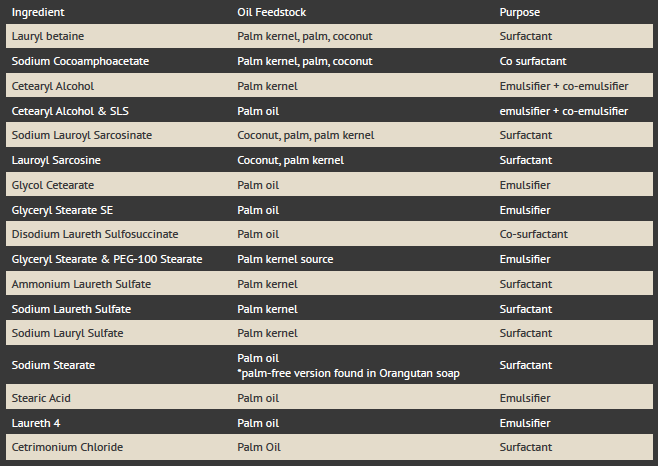
Task: Click the Oil Feedstock column header
Action: [x=272, y=12]
